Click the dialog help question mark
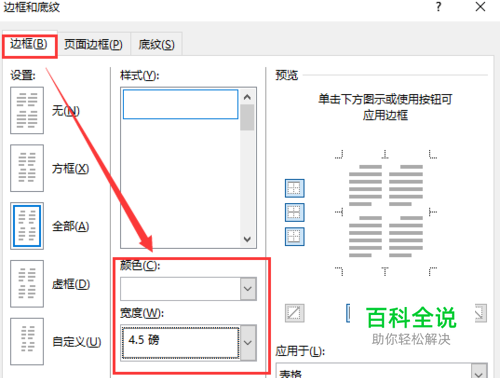Image resolution: width=500 pixels, height=378 pixels. click(438, 7)
